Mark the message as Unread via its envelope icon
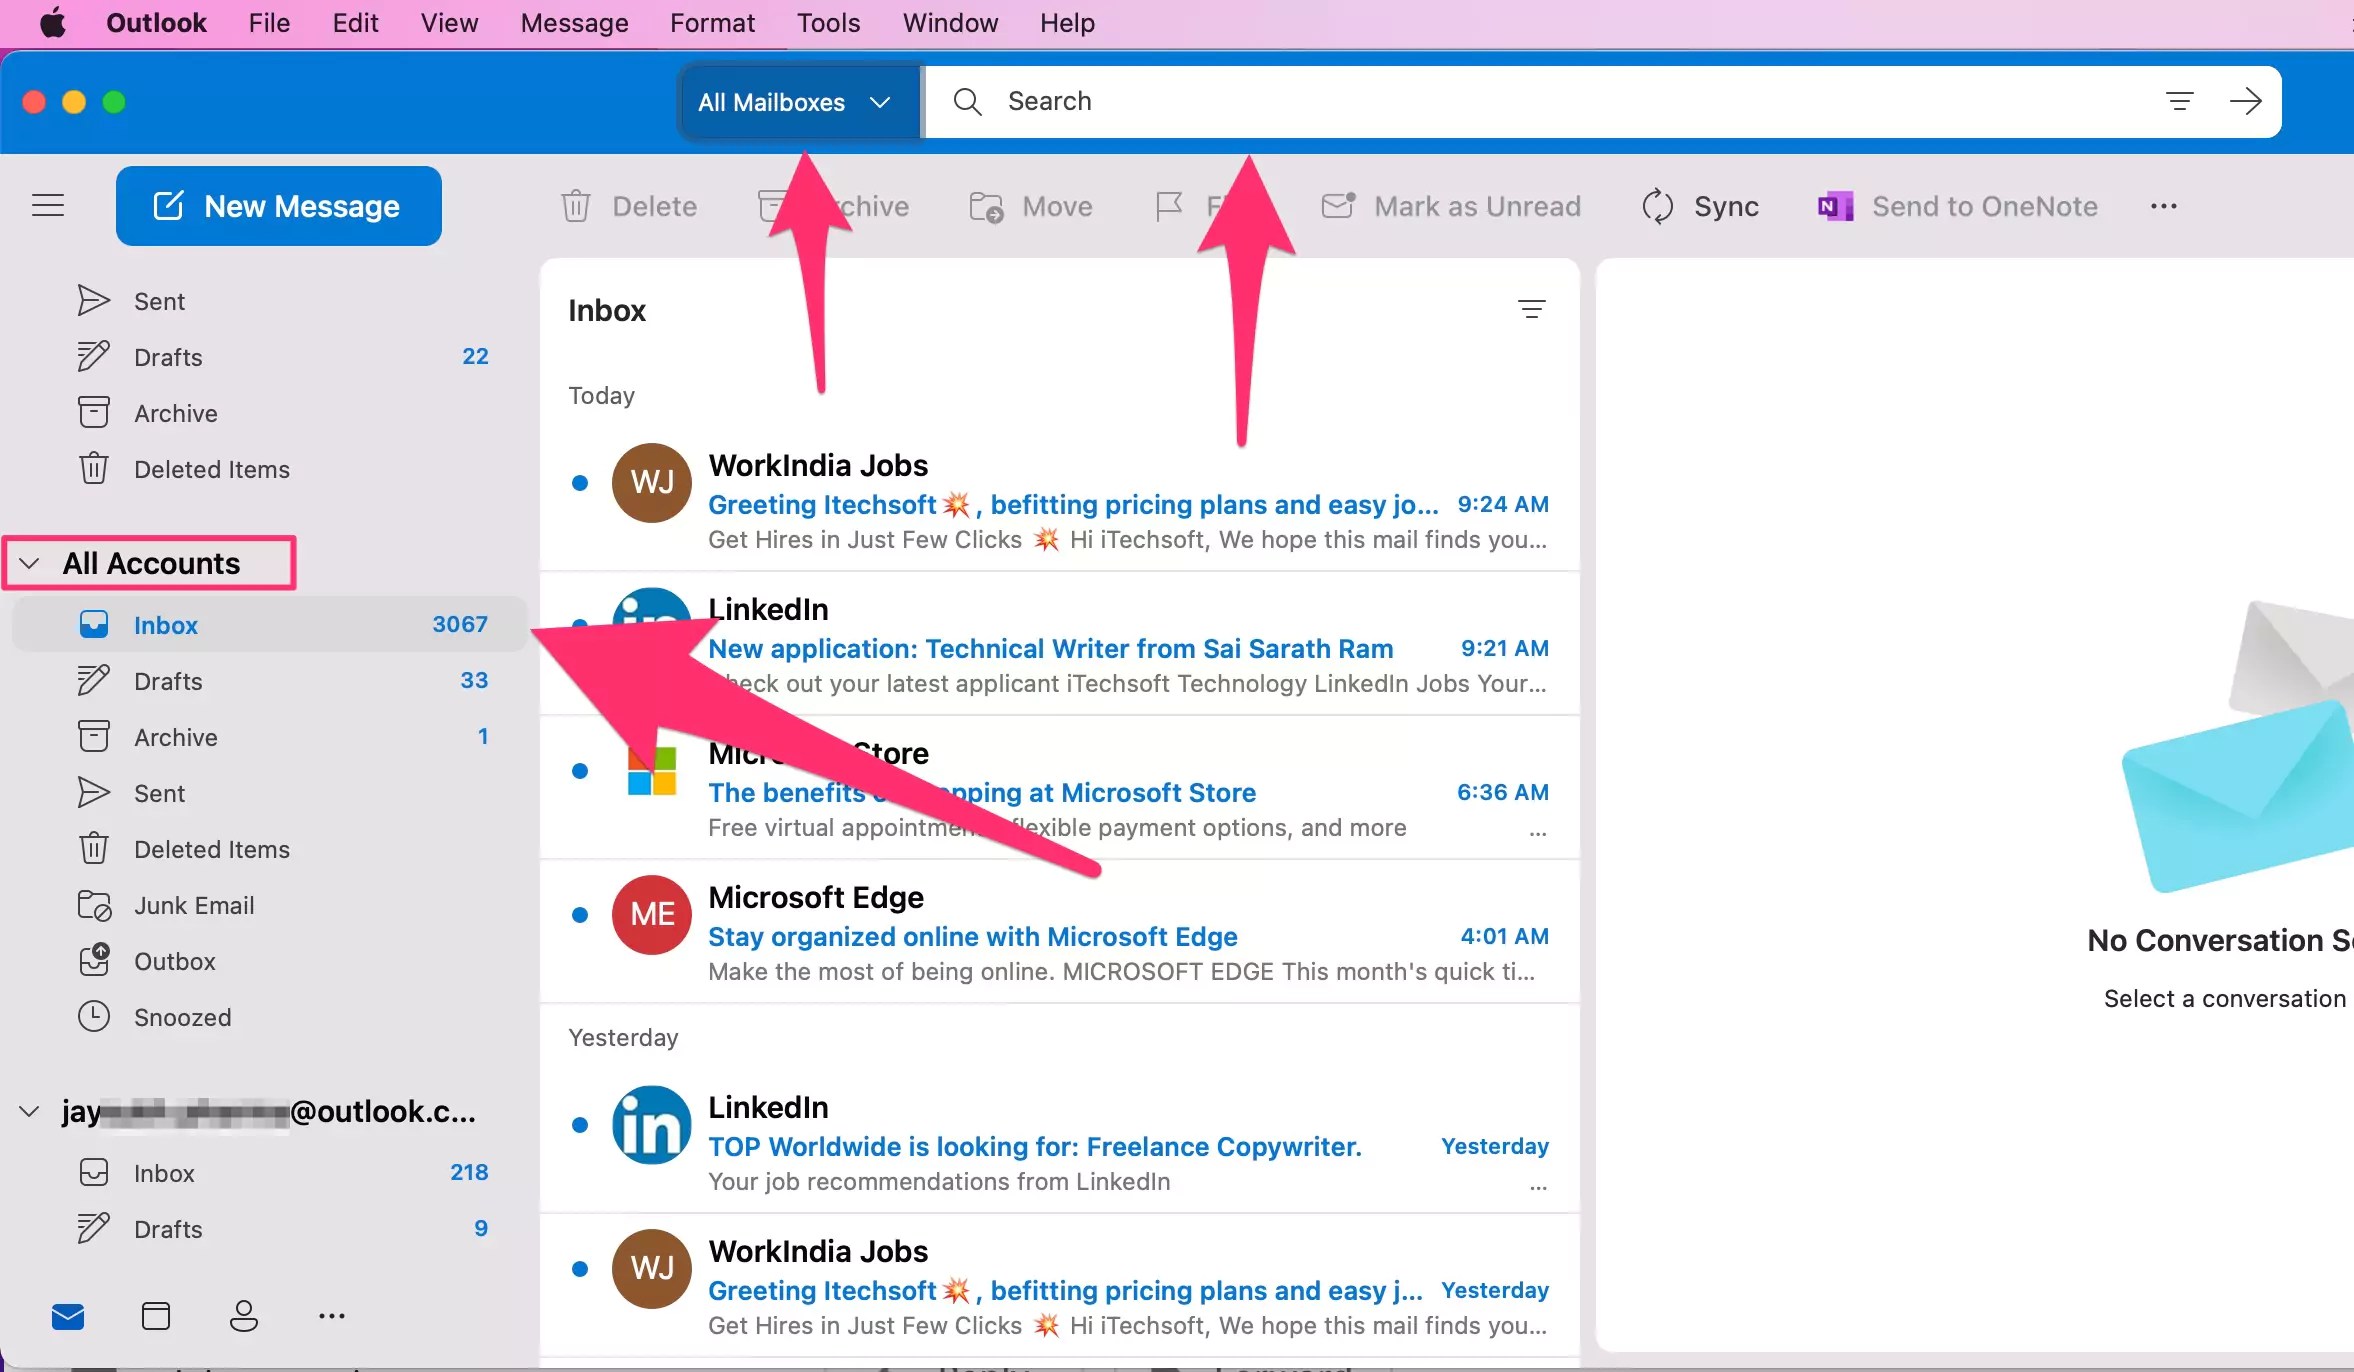The image size is (2354, 1372). pos(1338,206)
